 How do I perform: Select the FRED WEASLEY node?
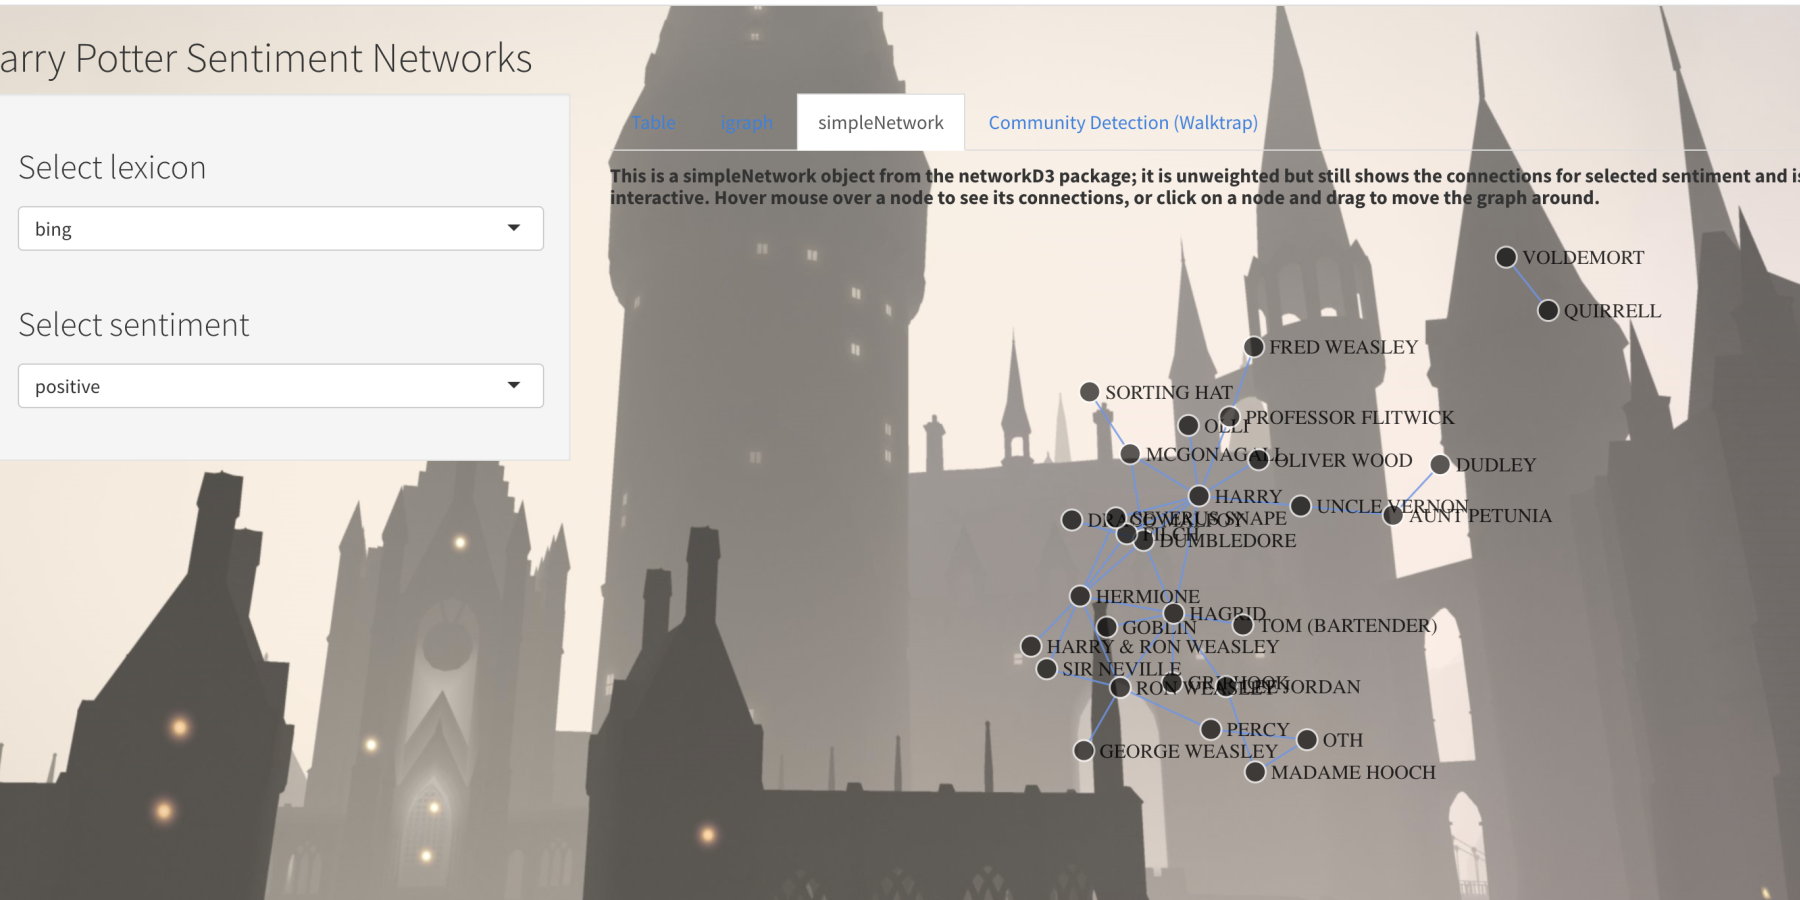[x=1254, y=347]
